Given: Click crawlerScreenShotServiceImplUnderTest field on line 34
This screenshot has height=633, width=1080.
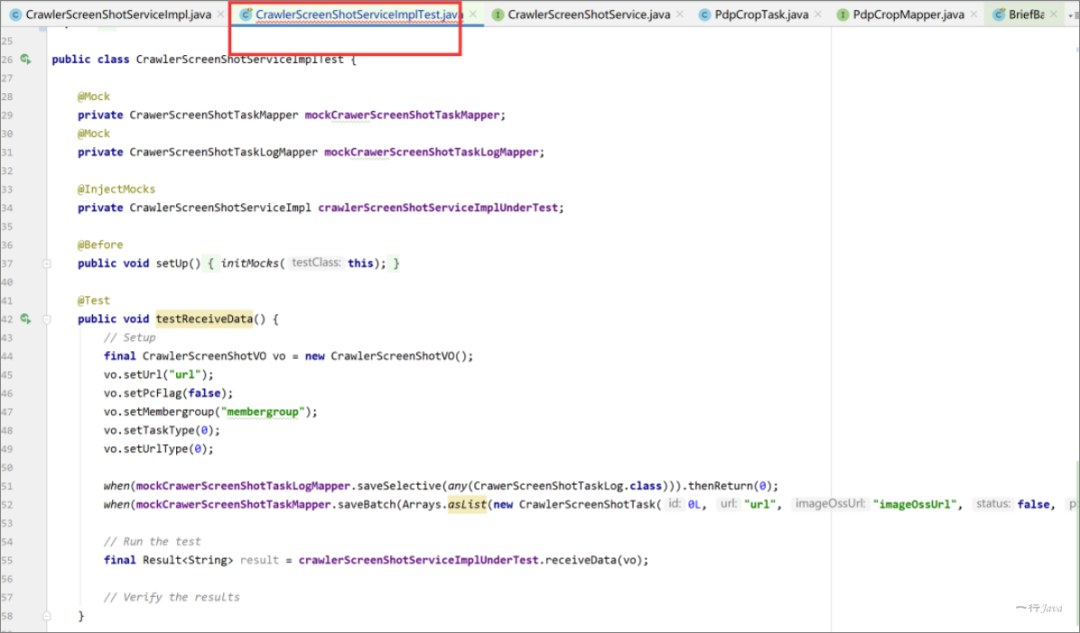Looking at the screenshot, I should click(438, 207).
